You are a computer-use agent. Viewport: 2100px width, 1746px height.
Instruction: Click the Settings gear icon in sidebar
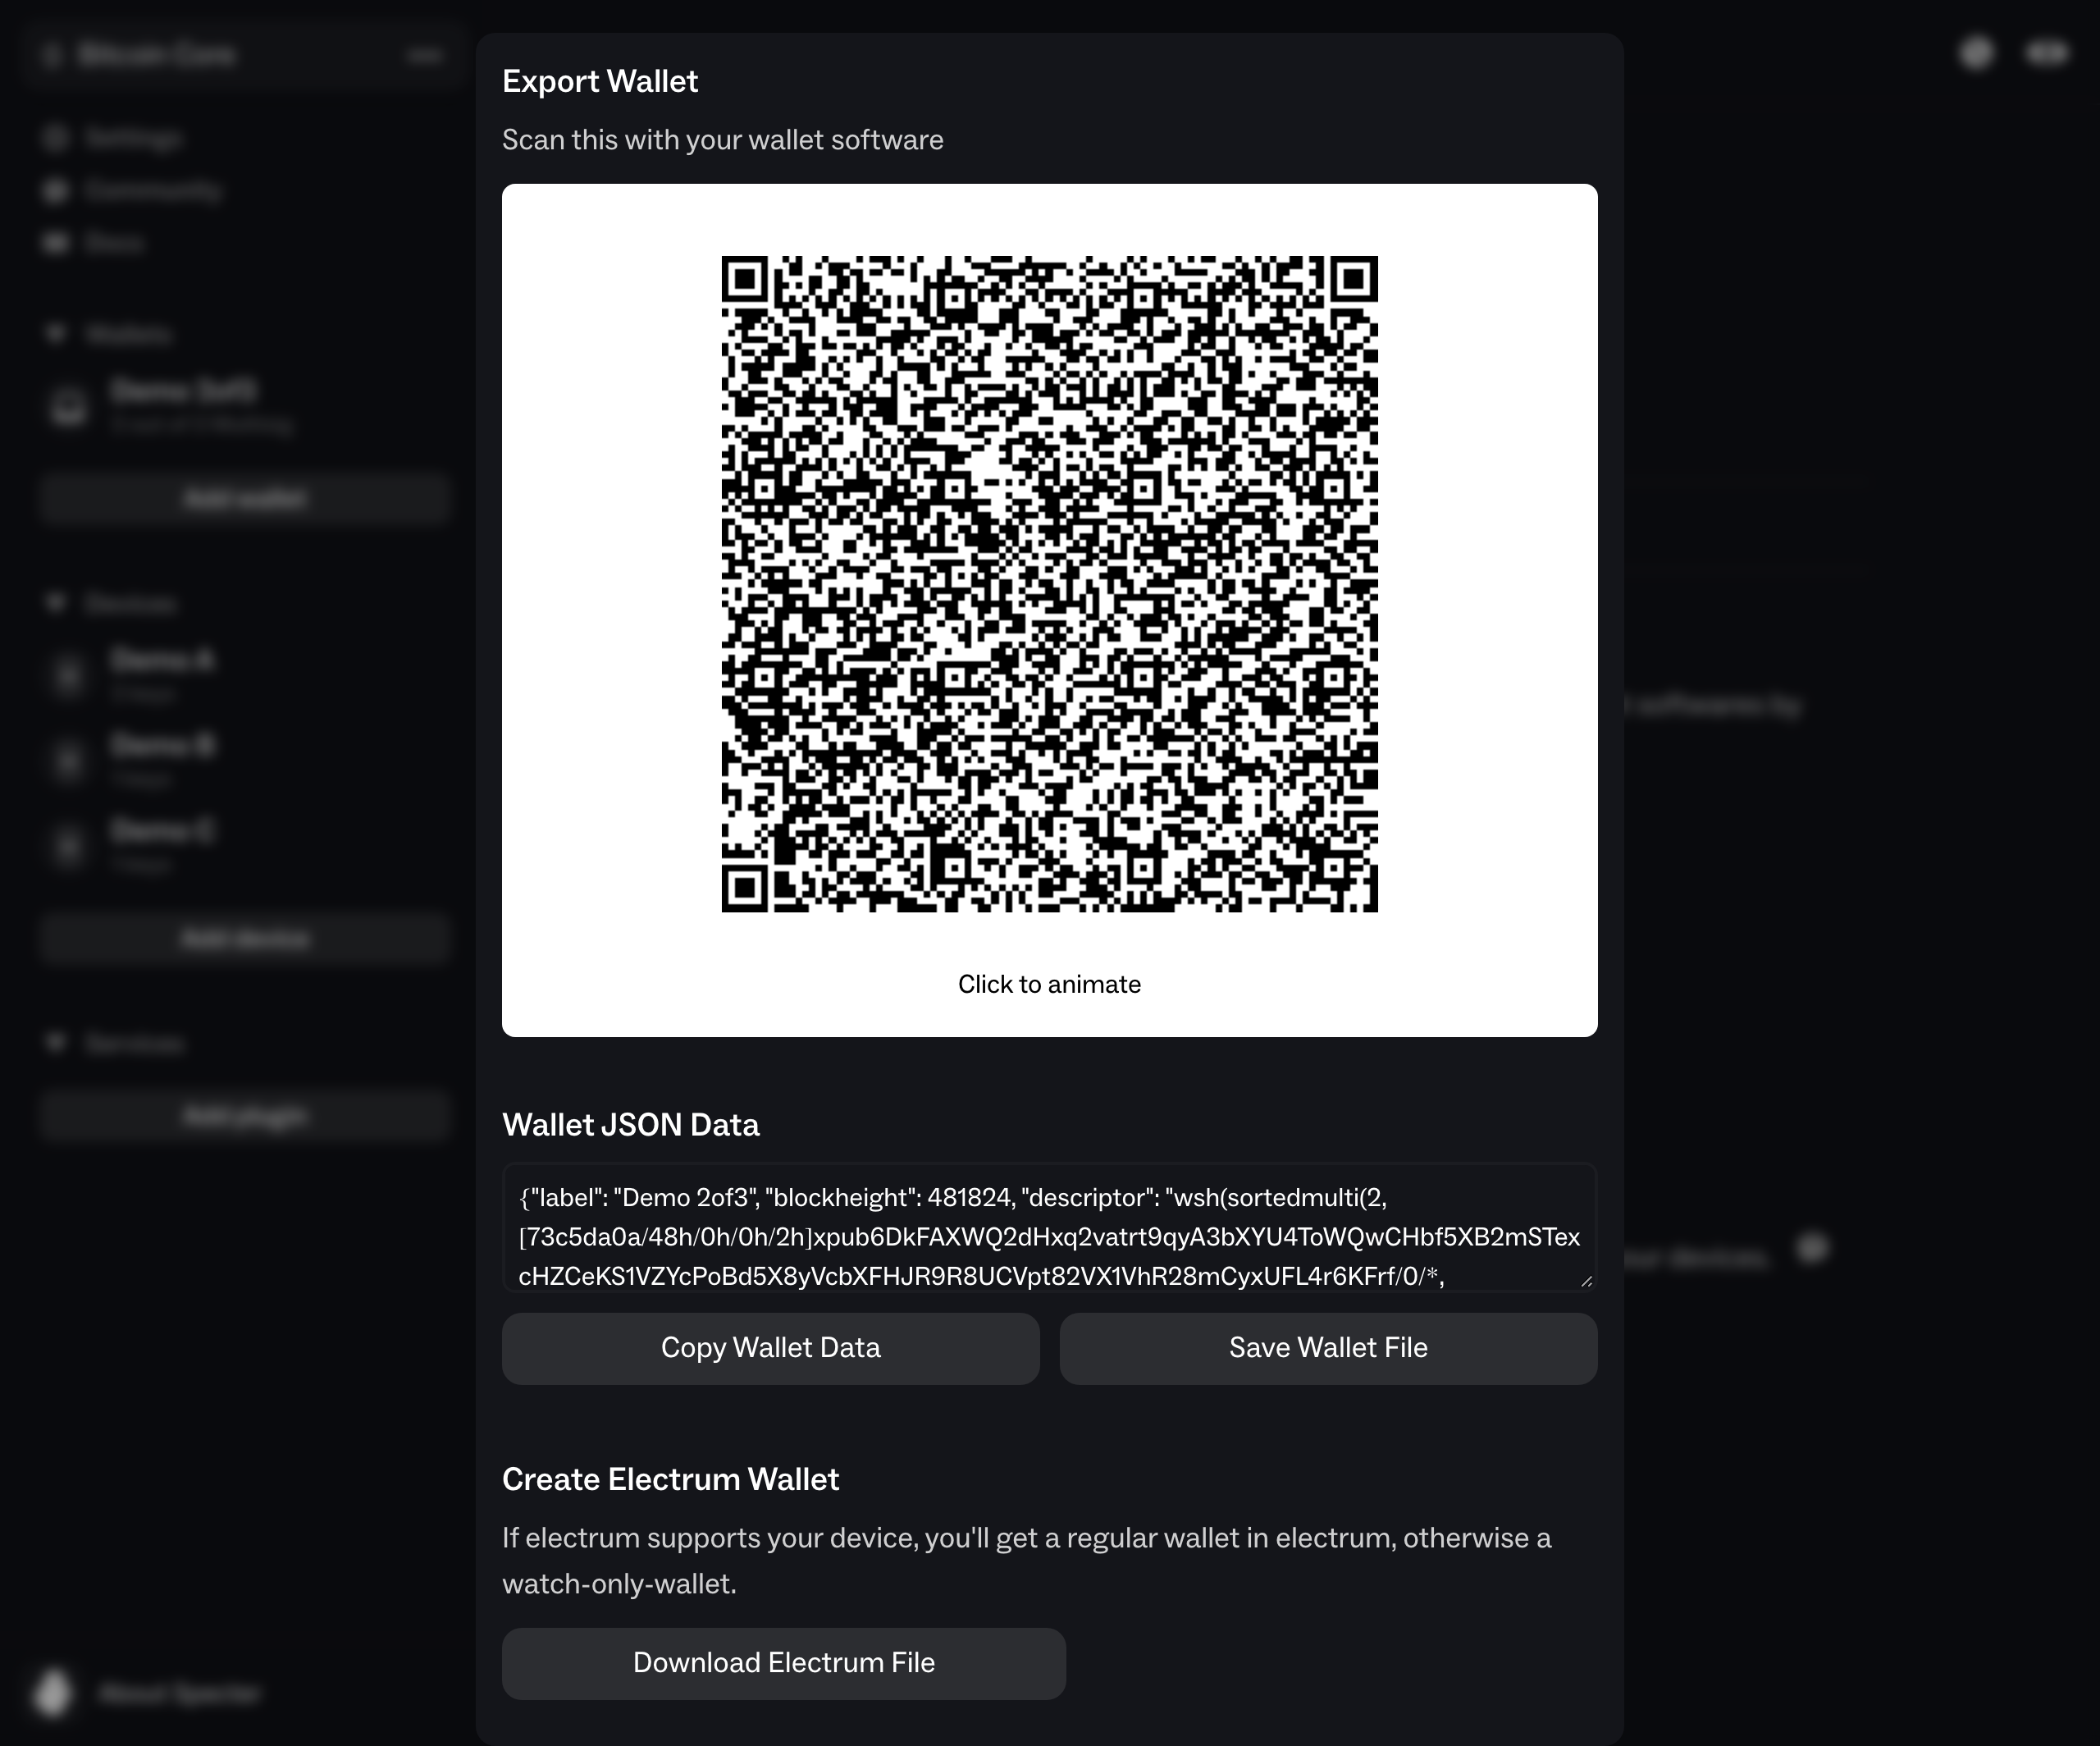coord(56,138)
